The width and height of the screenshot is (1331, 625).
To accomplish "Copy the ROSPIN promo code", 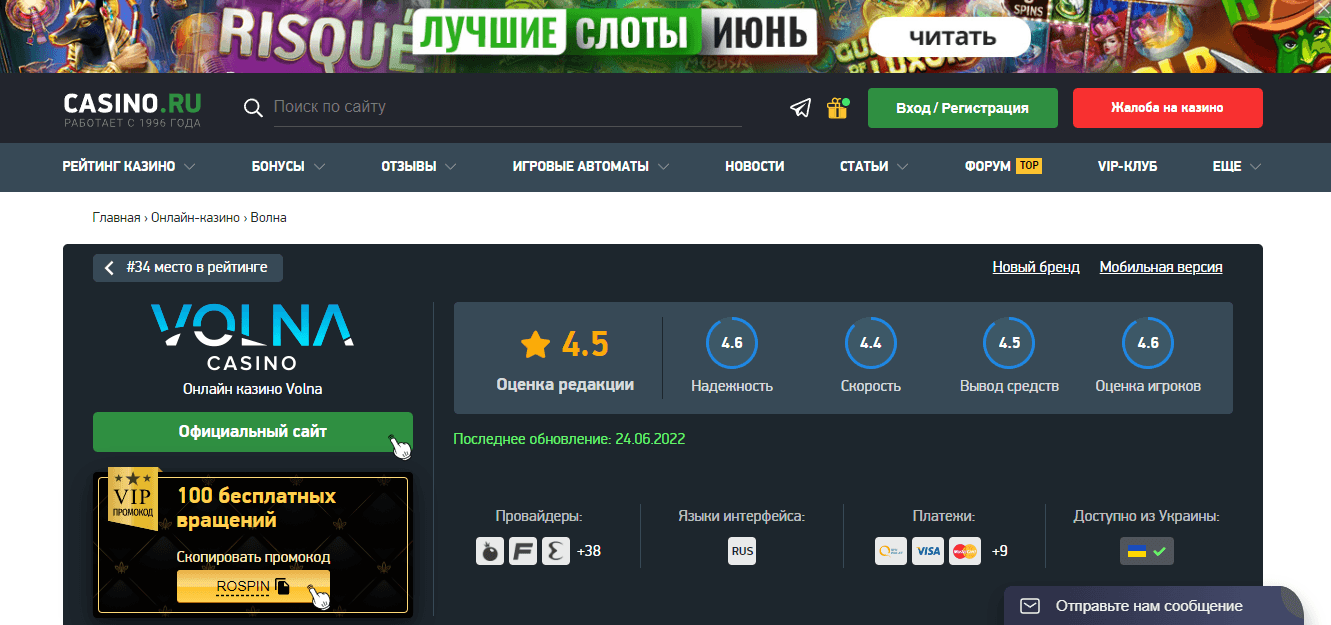I will (253, 586).
